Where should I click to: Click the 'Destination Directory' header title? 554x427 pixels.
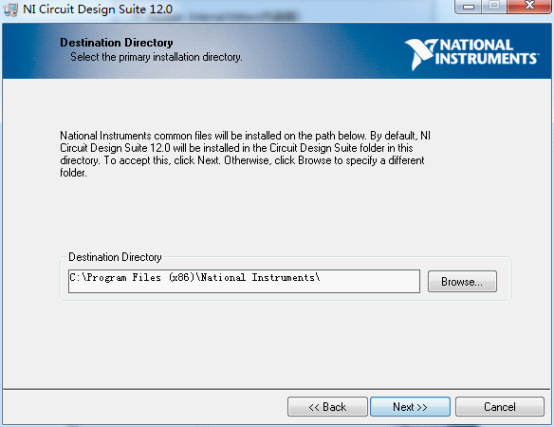pyautogui.click(x=116, y=42)
